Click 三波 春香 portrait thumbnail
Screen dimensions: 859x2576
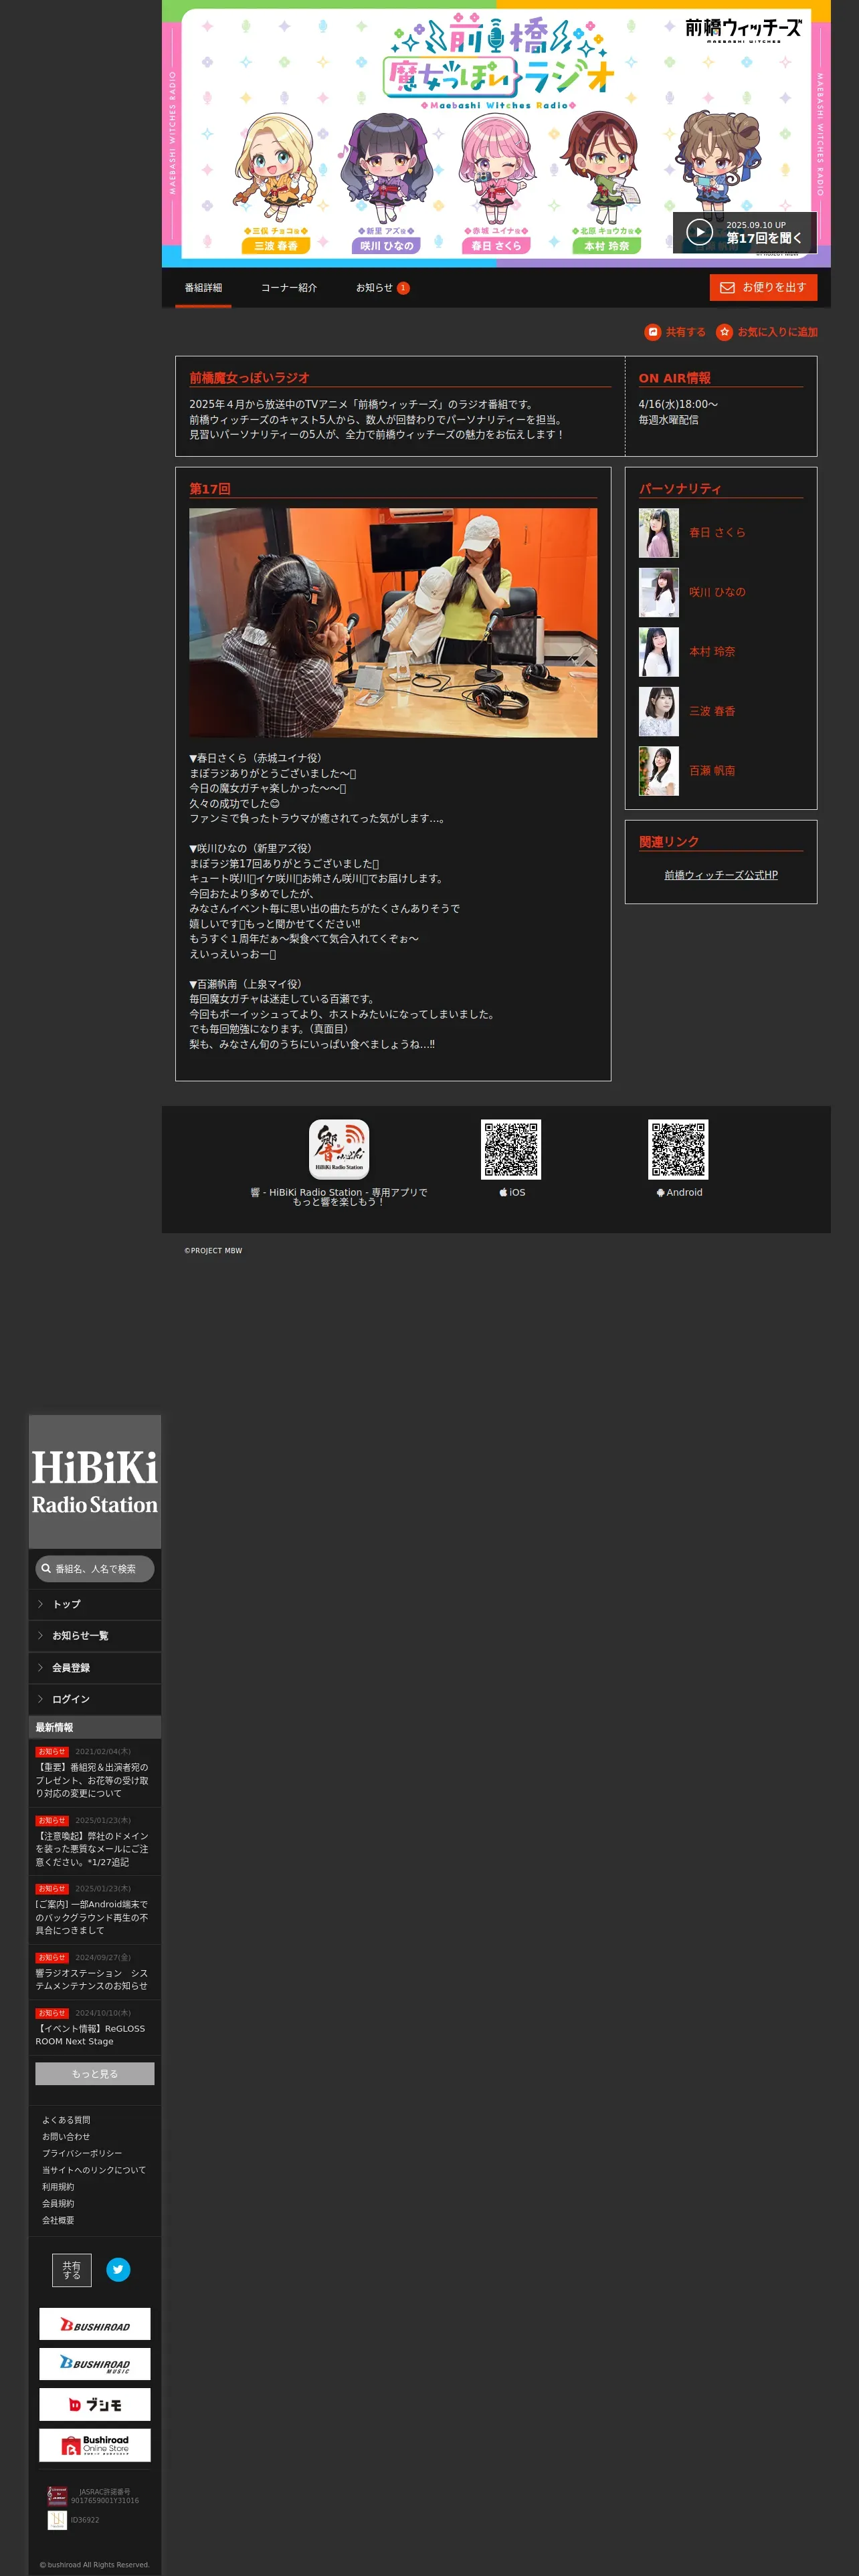(659, 712)
